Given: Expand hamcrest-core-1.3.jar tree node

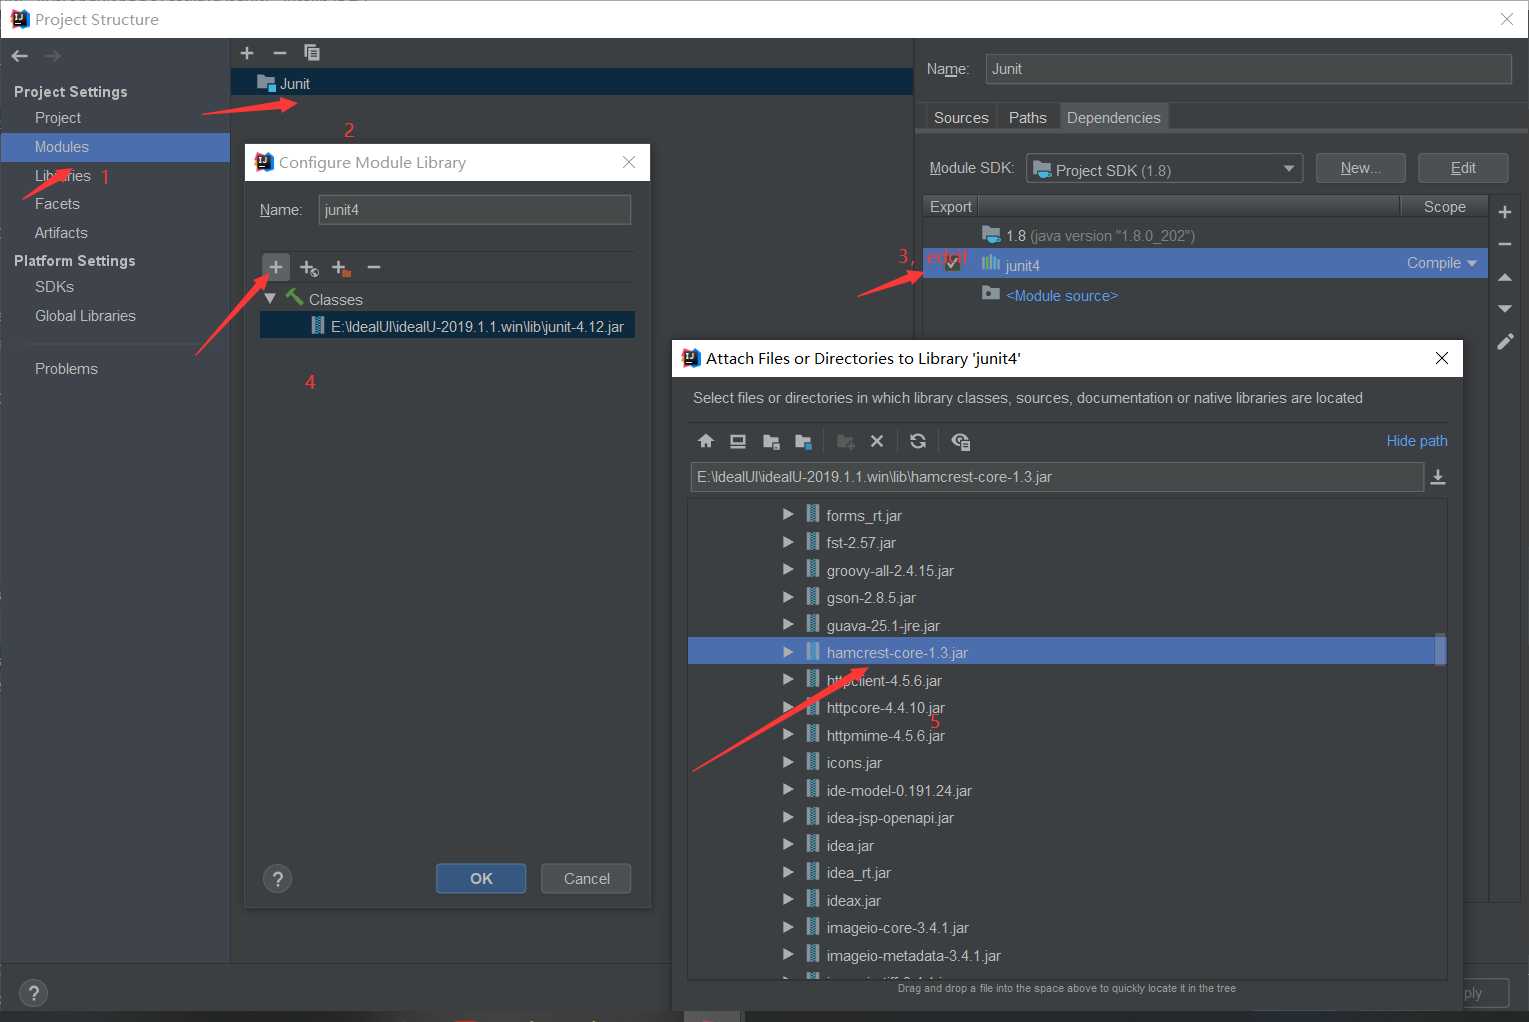Looking at the screenshot, I should point(788,652).
